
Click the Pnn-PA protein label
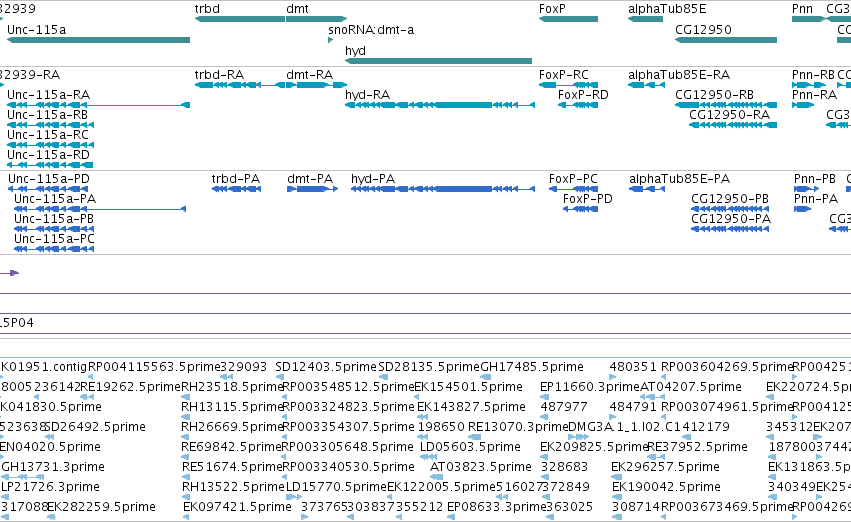[816, 199]
